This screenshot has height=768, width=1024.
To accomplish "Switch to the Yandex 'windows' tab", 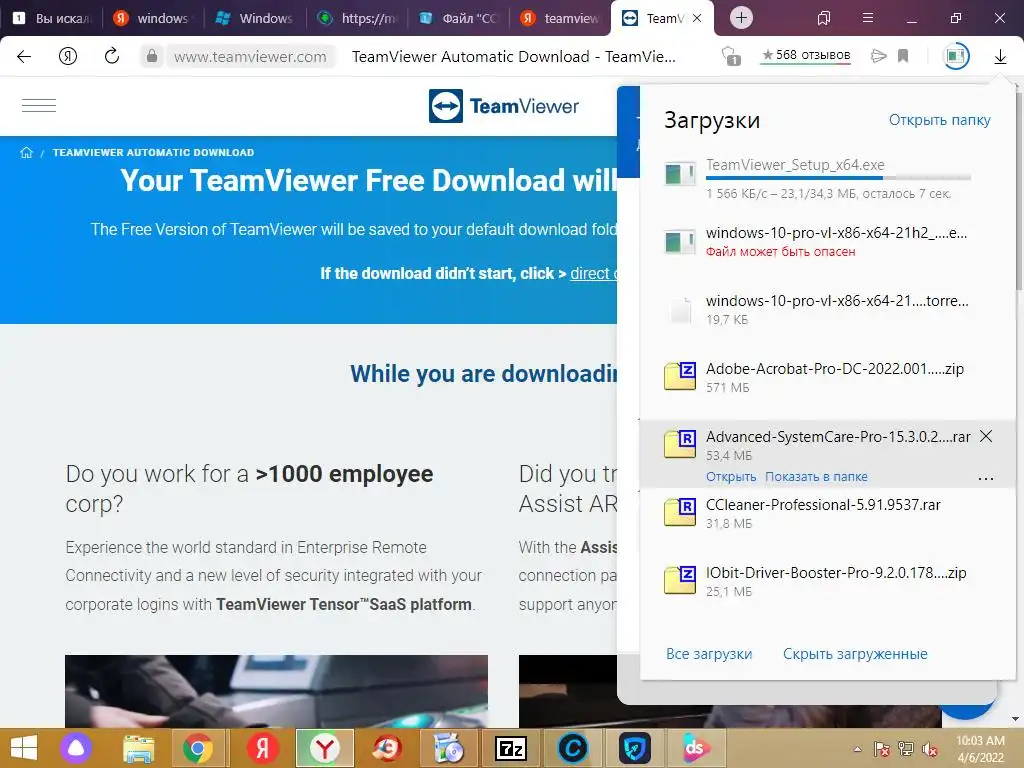I will coord(153,18).
